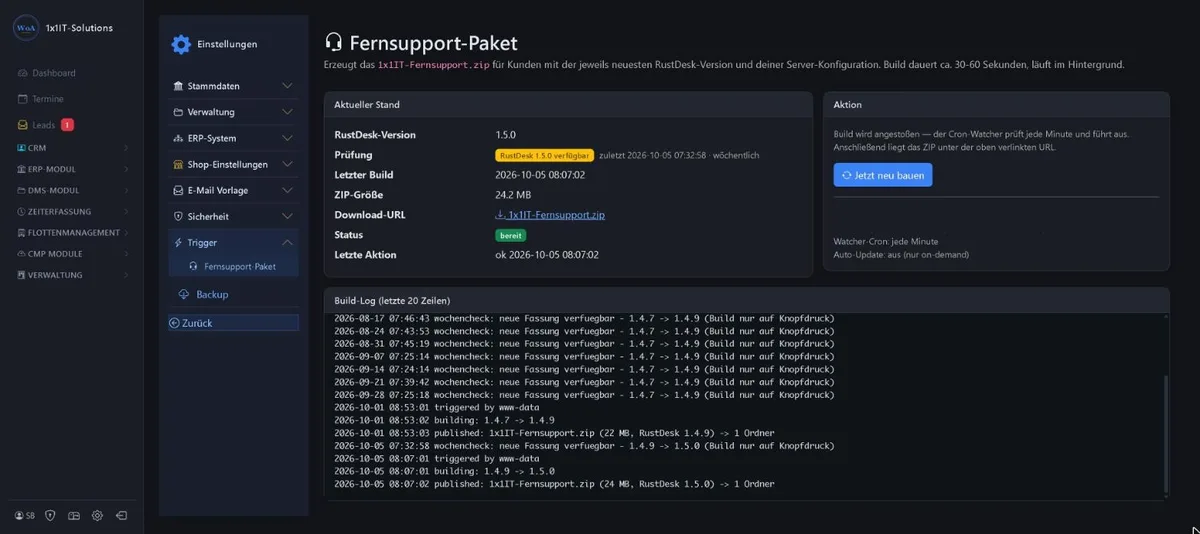This screenshot has height=534, width=1200.
Task: Click Letzte Aktion value ok 2026-10-05
Action: 547,255
